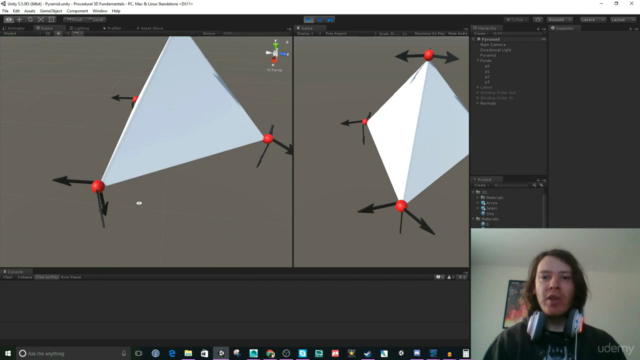Open the Project Create dropdown
640x360 pixels.
coord(481,185)
